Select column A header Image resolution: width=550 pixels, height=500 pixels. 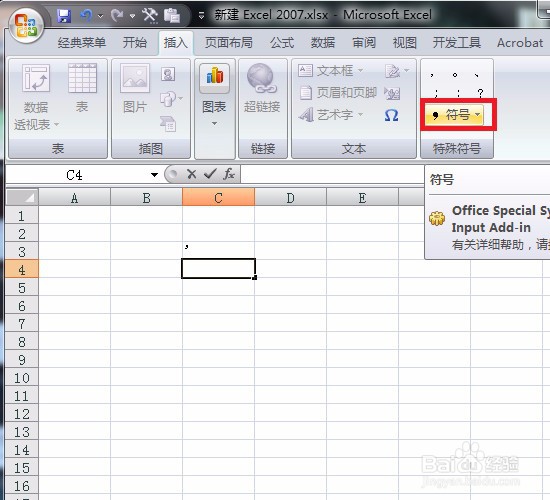(74, 197)
